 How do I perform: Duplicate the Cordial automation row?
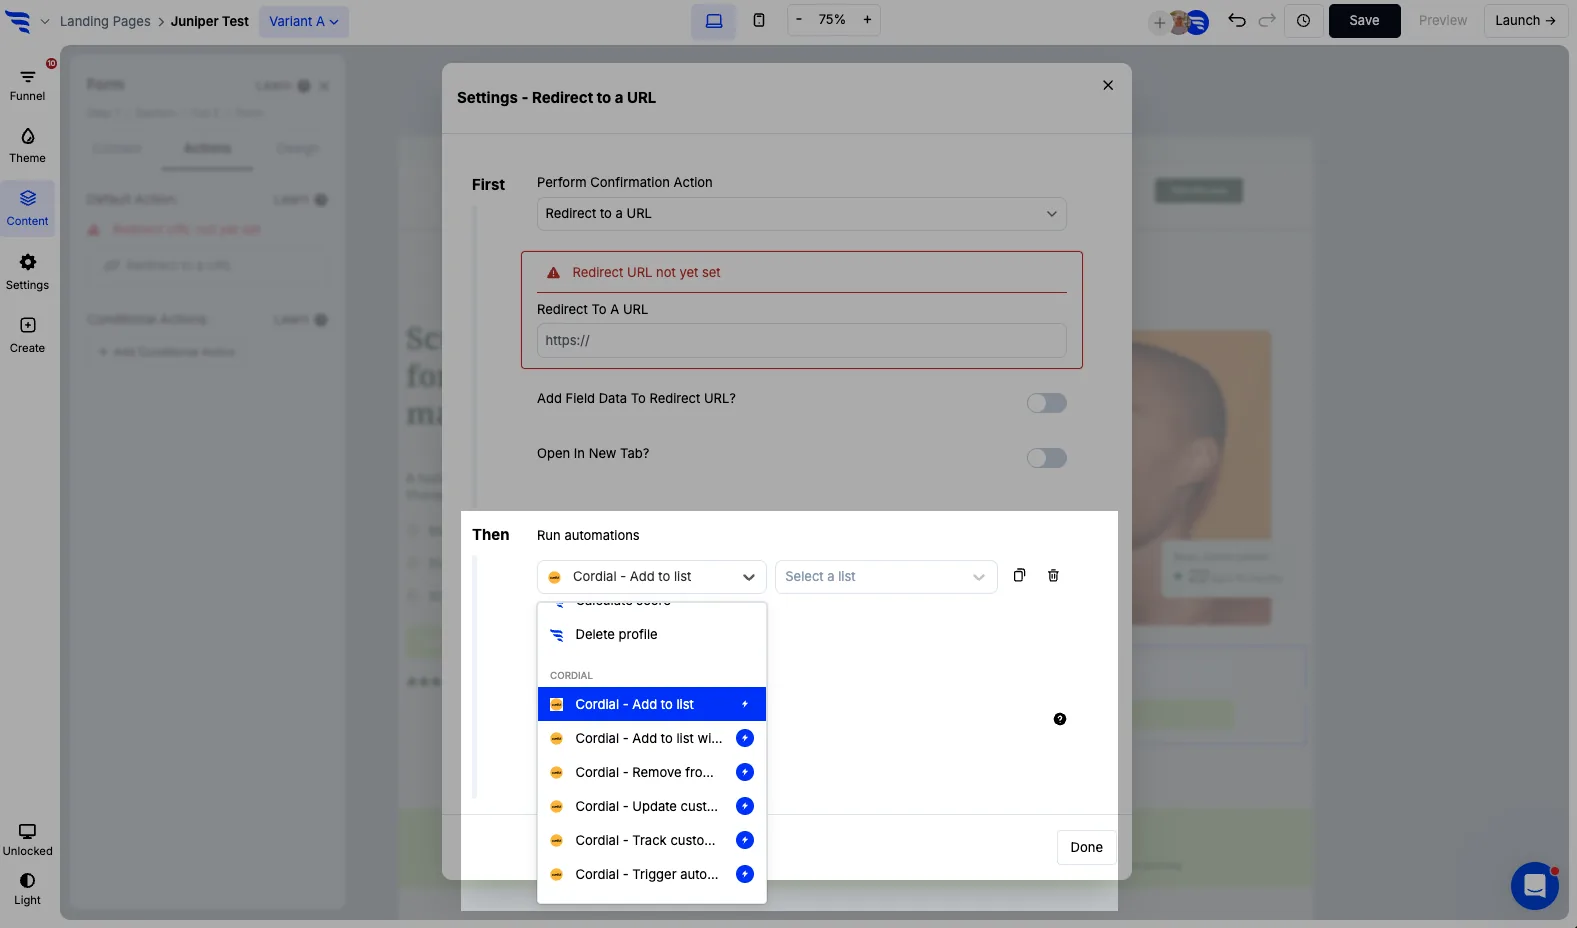(1019, 575)
